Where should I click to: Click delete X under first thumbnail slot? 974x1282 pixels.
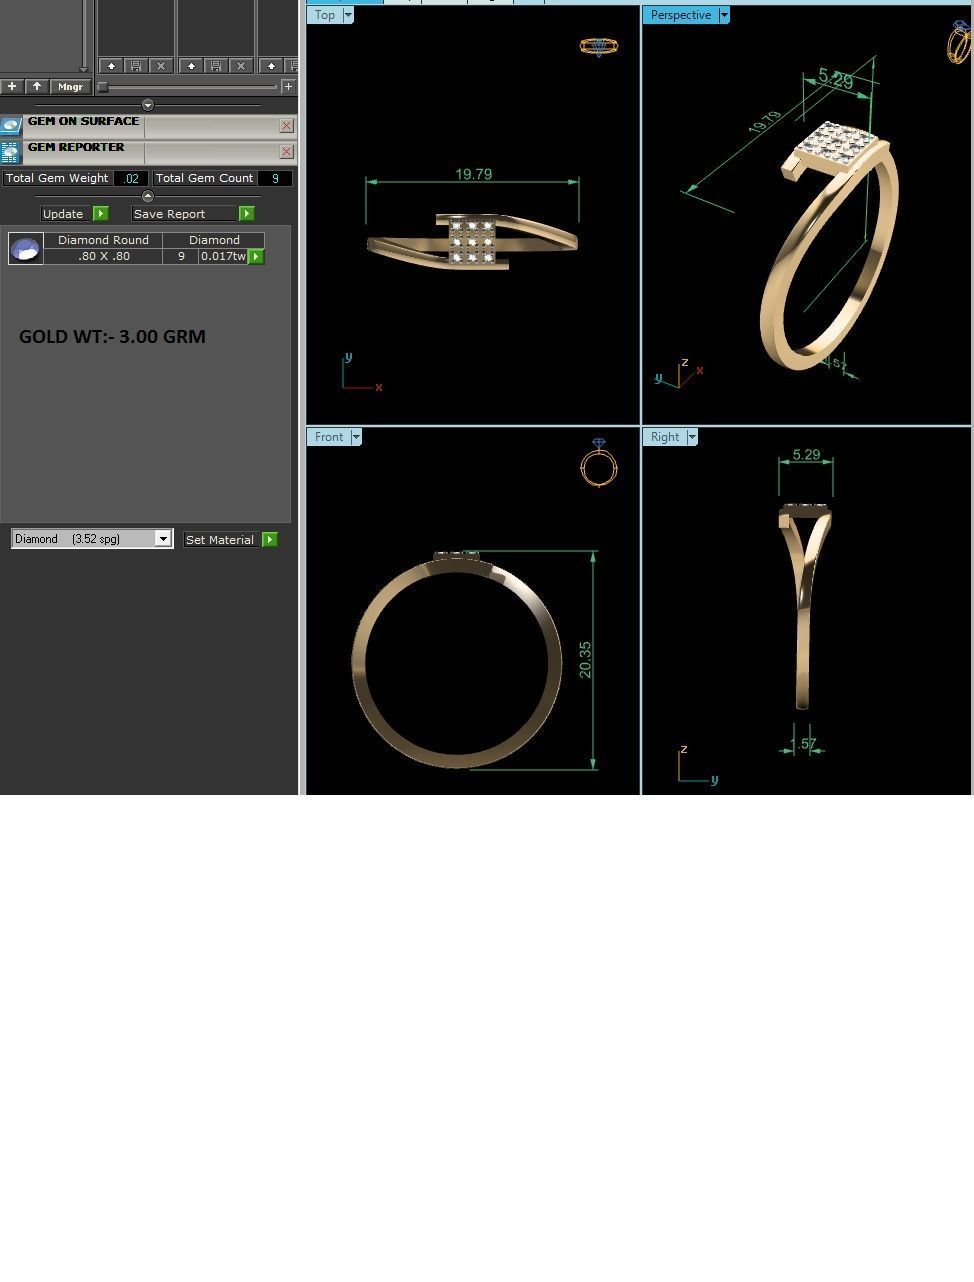click(161, 66)
